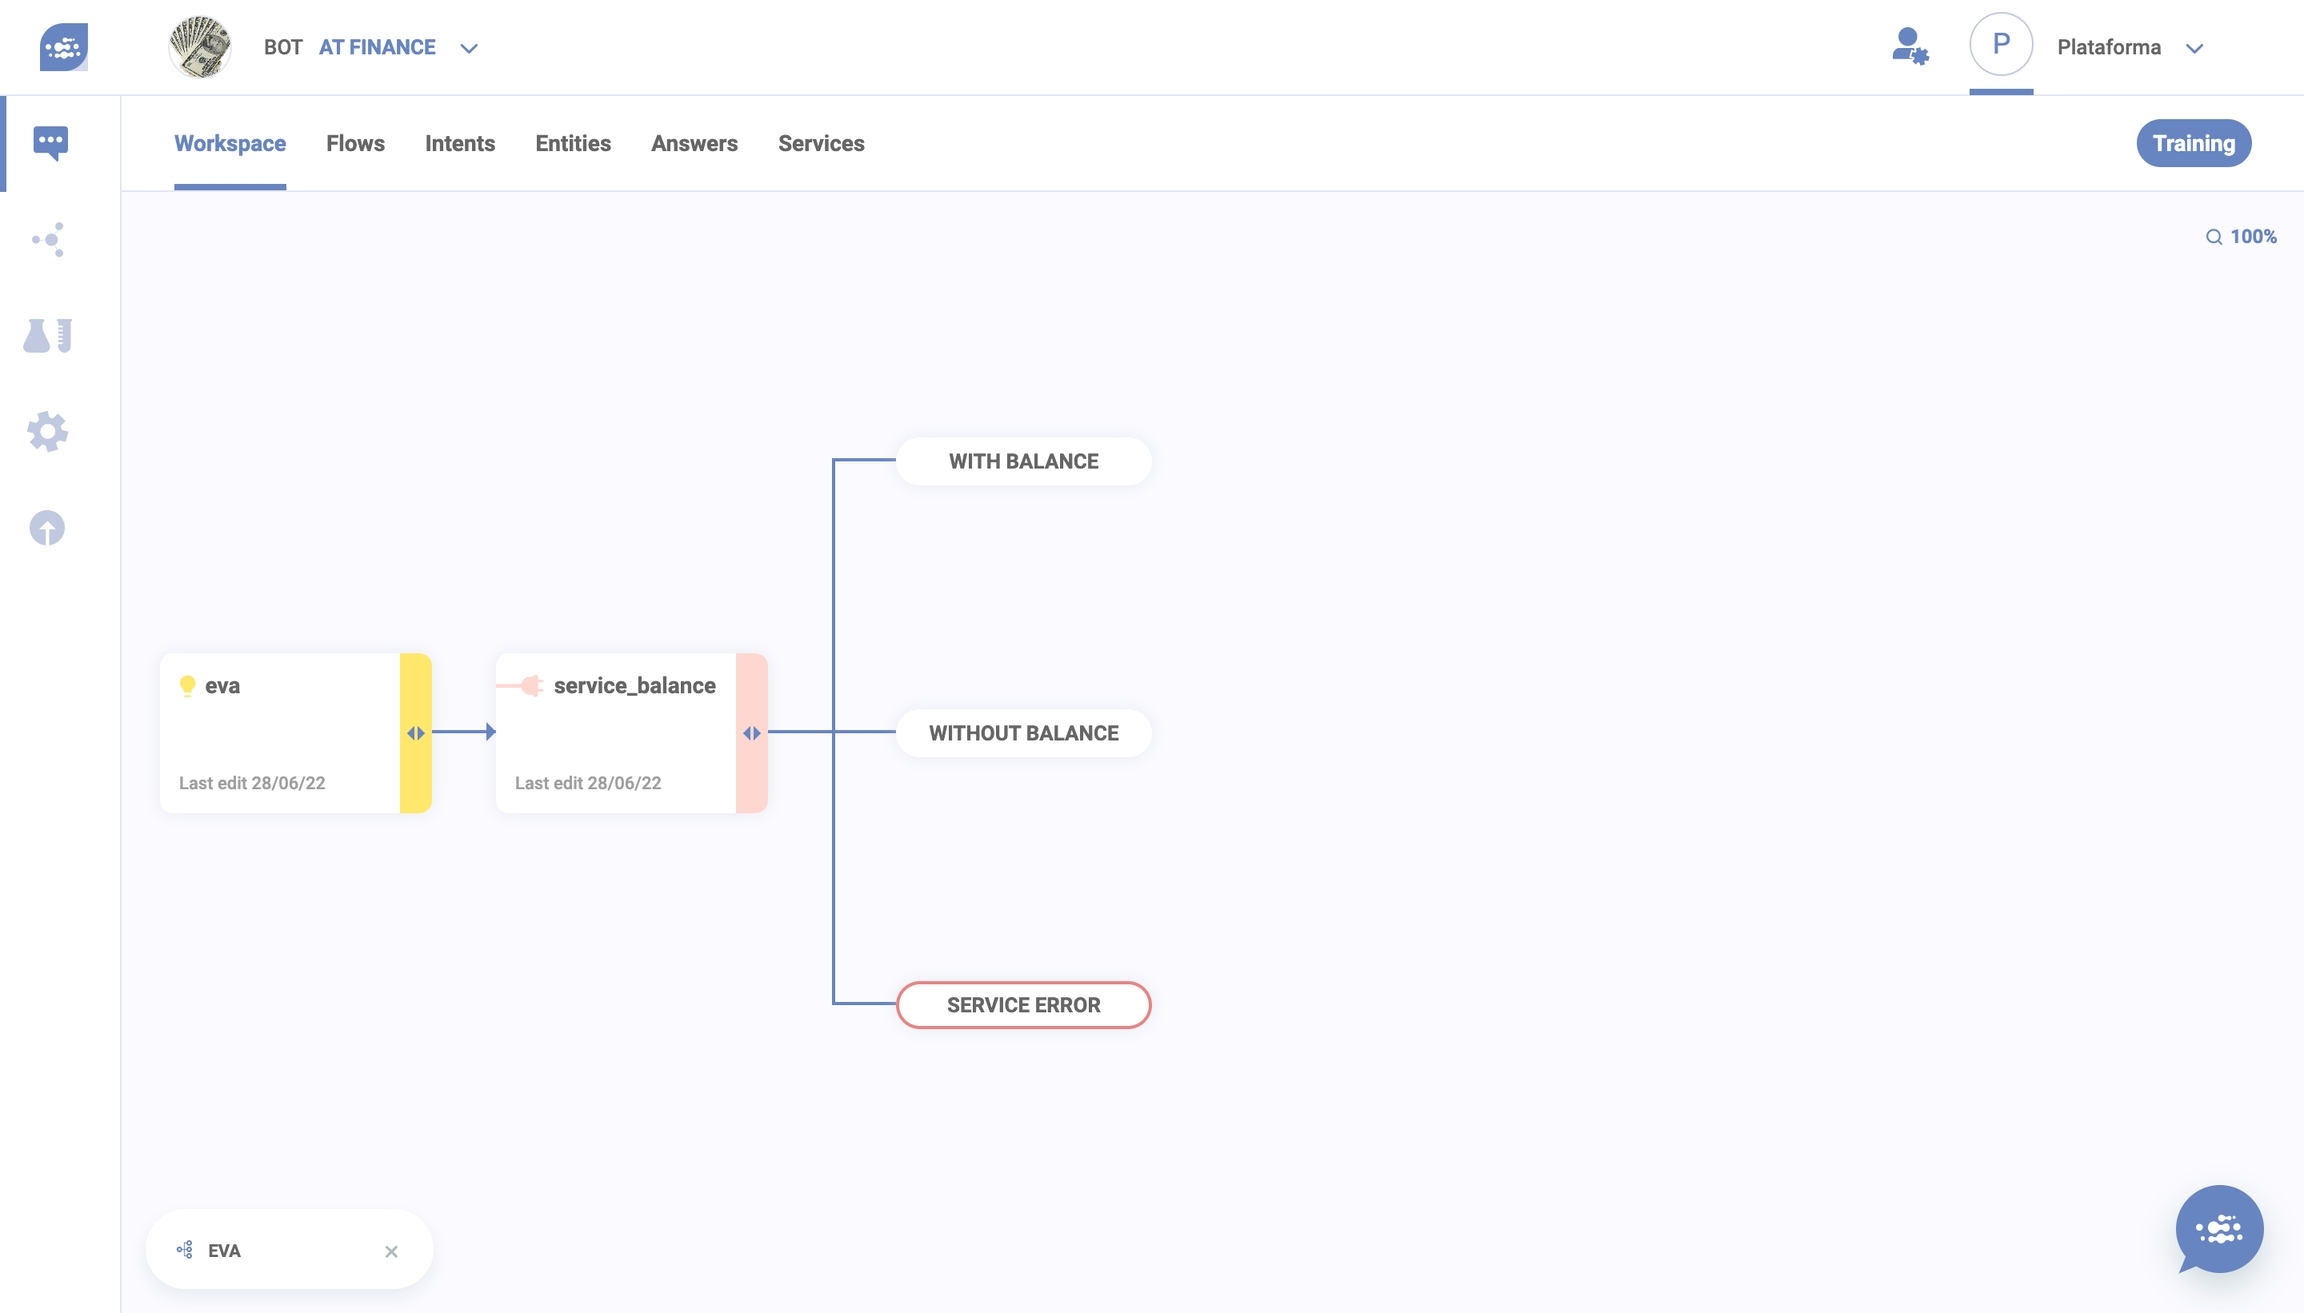Open the gear settings sidebar icon
The image size is (2304, 1313).
coord(48,432)
